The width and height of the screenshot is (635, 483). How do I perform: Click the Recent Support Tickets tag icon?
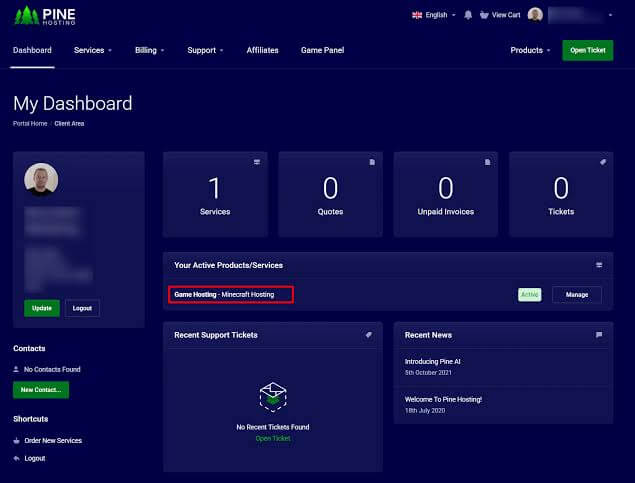pos(369,335)
